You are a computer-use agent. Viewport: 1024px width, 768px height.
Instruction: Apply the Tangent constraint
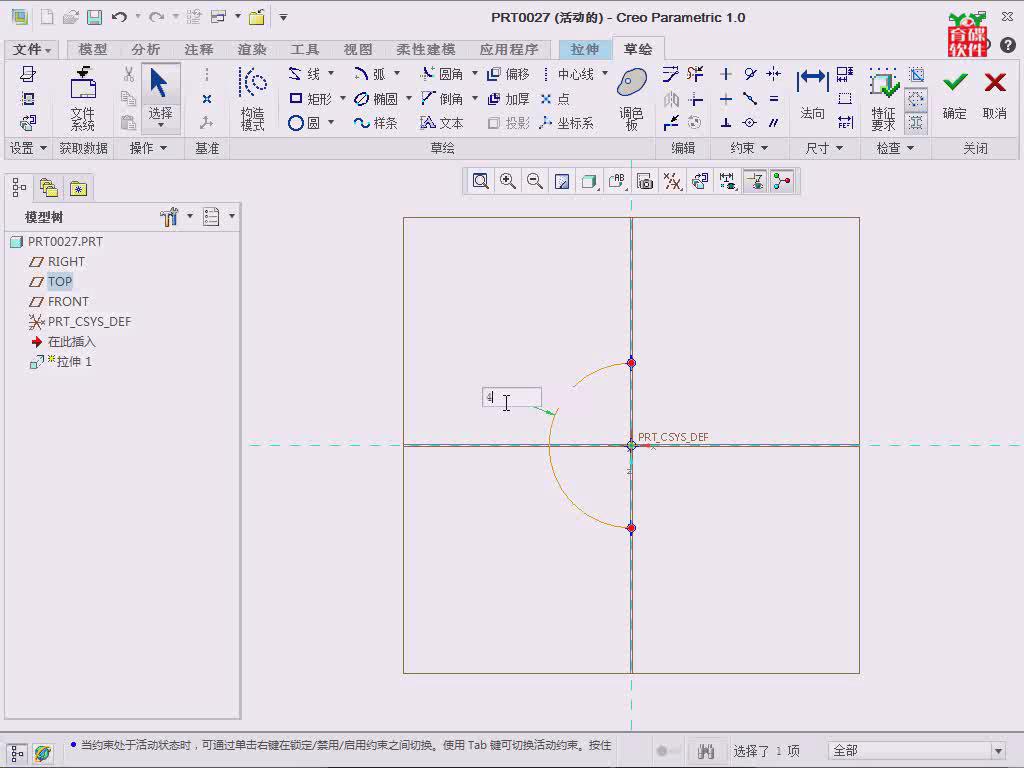click(x=750, y=74)
